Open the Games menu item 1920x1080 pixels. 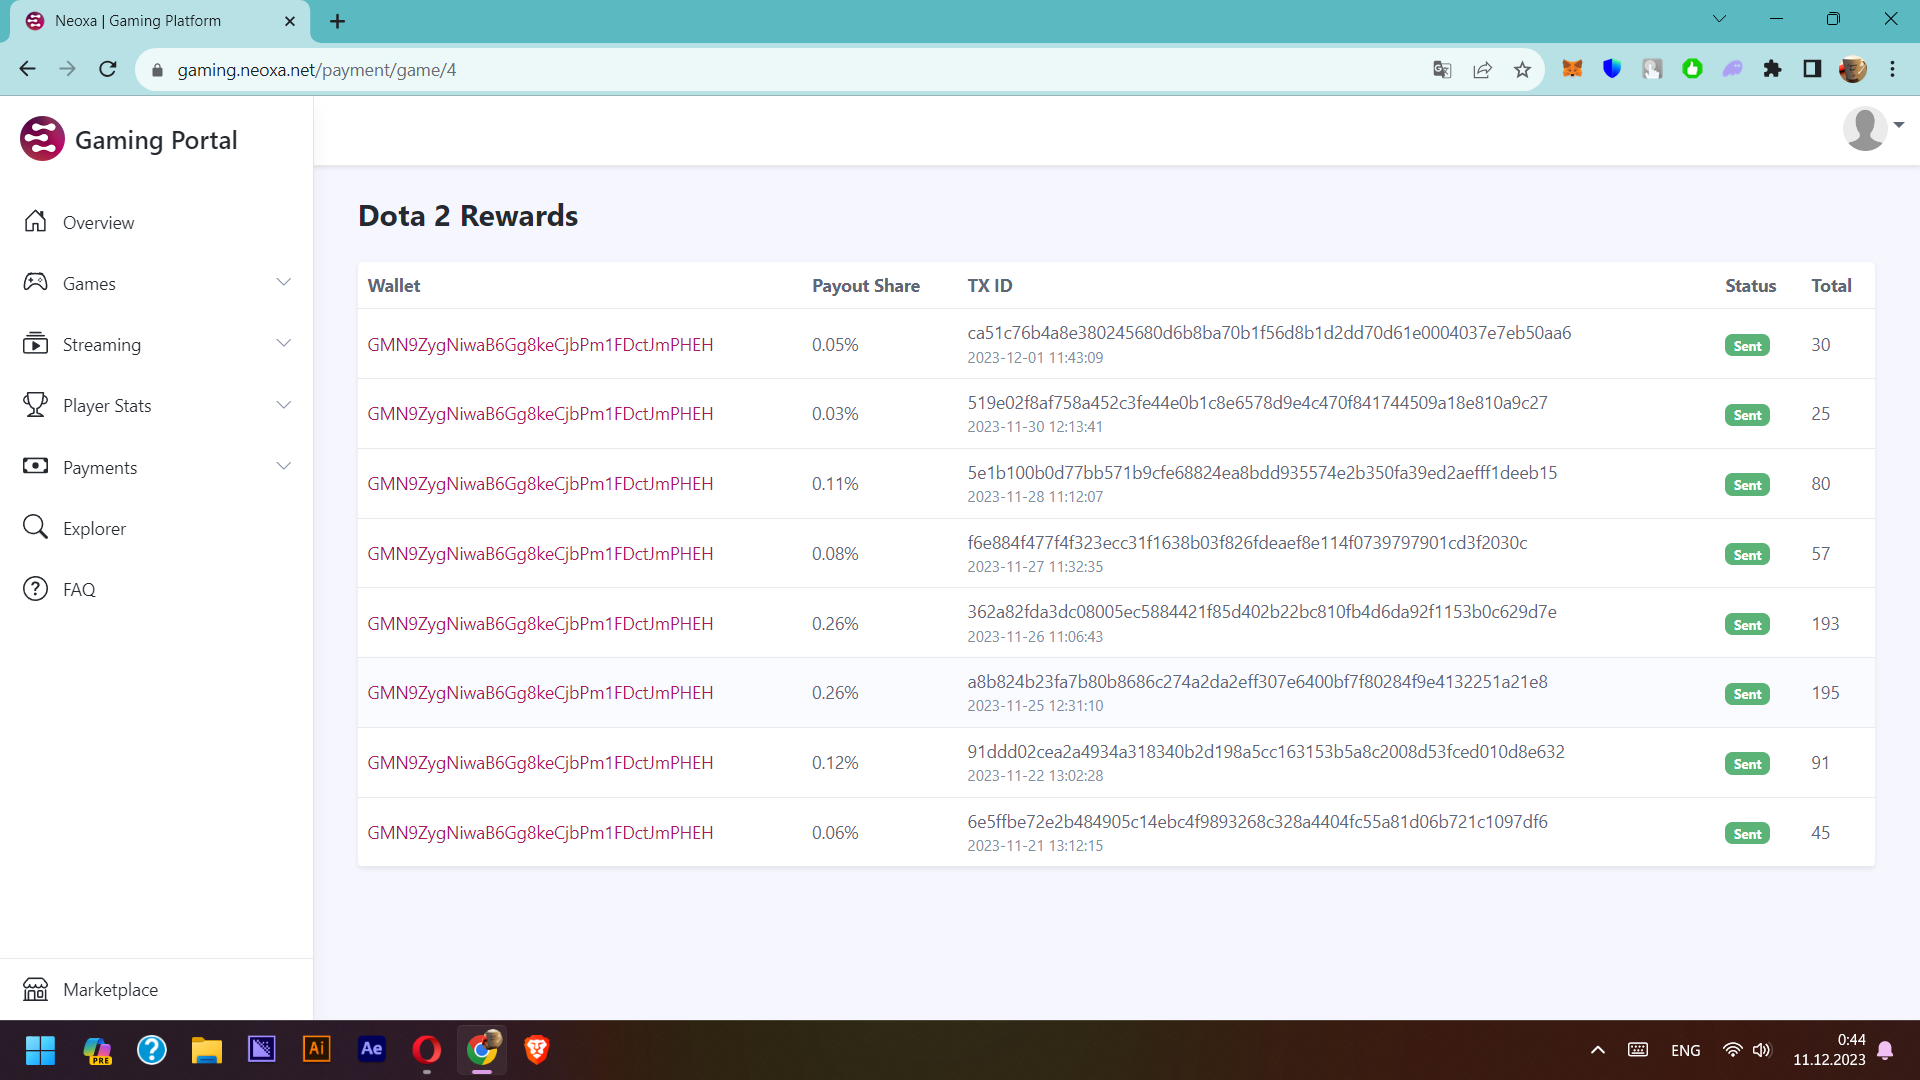point(89,284)
